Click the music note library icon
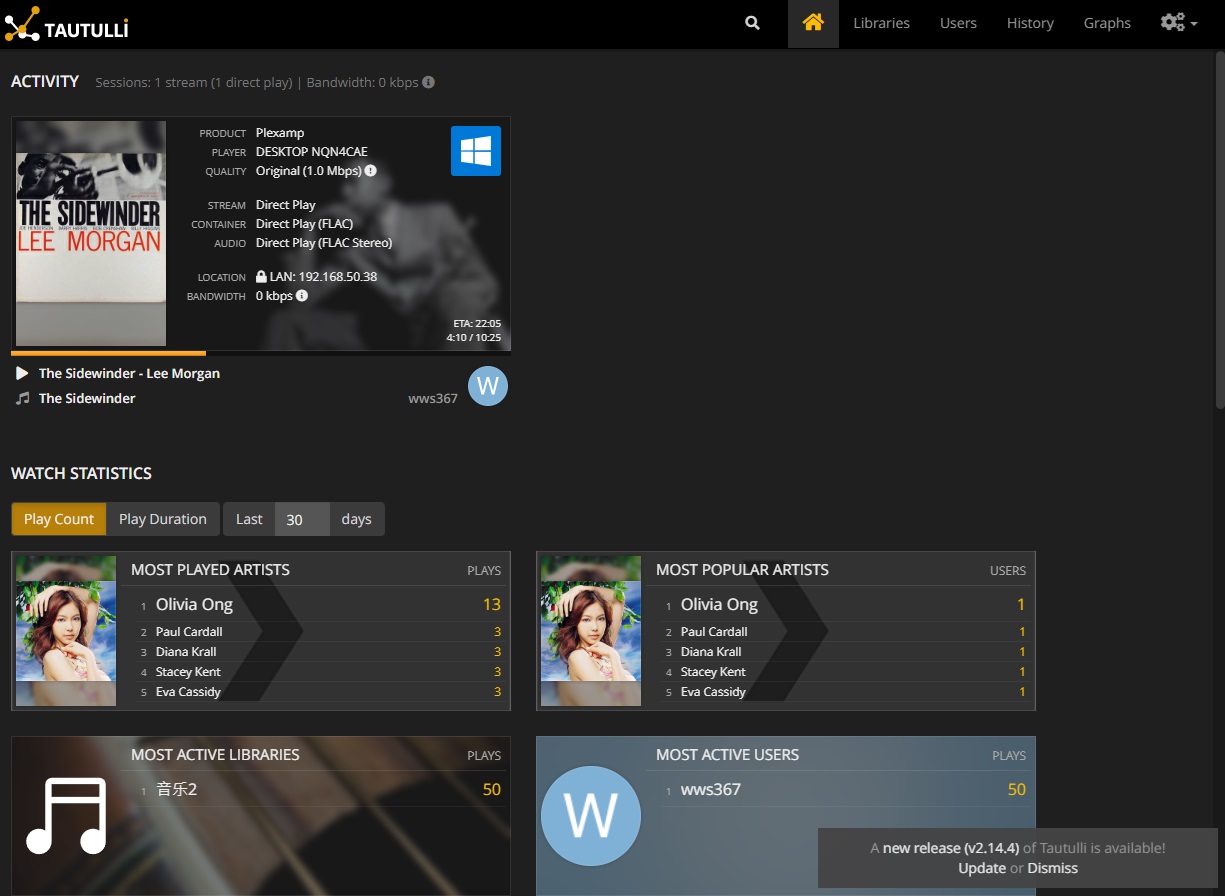Viewport: 1225px width, 896px height. (66, 816)
